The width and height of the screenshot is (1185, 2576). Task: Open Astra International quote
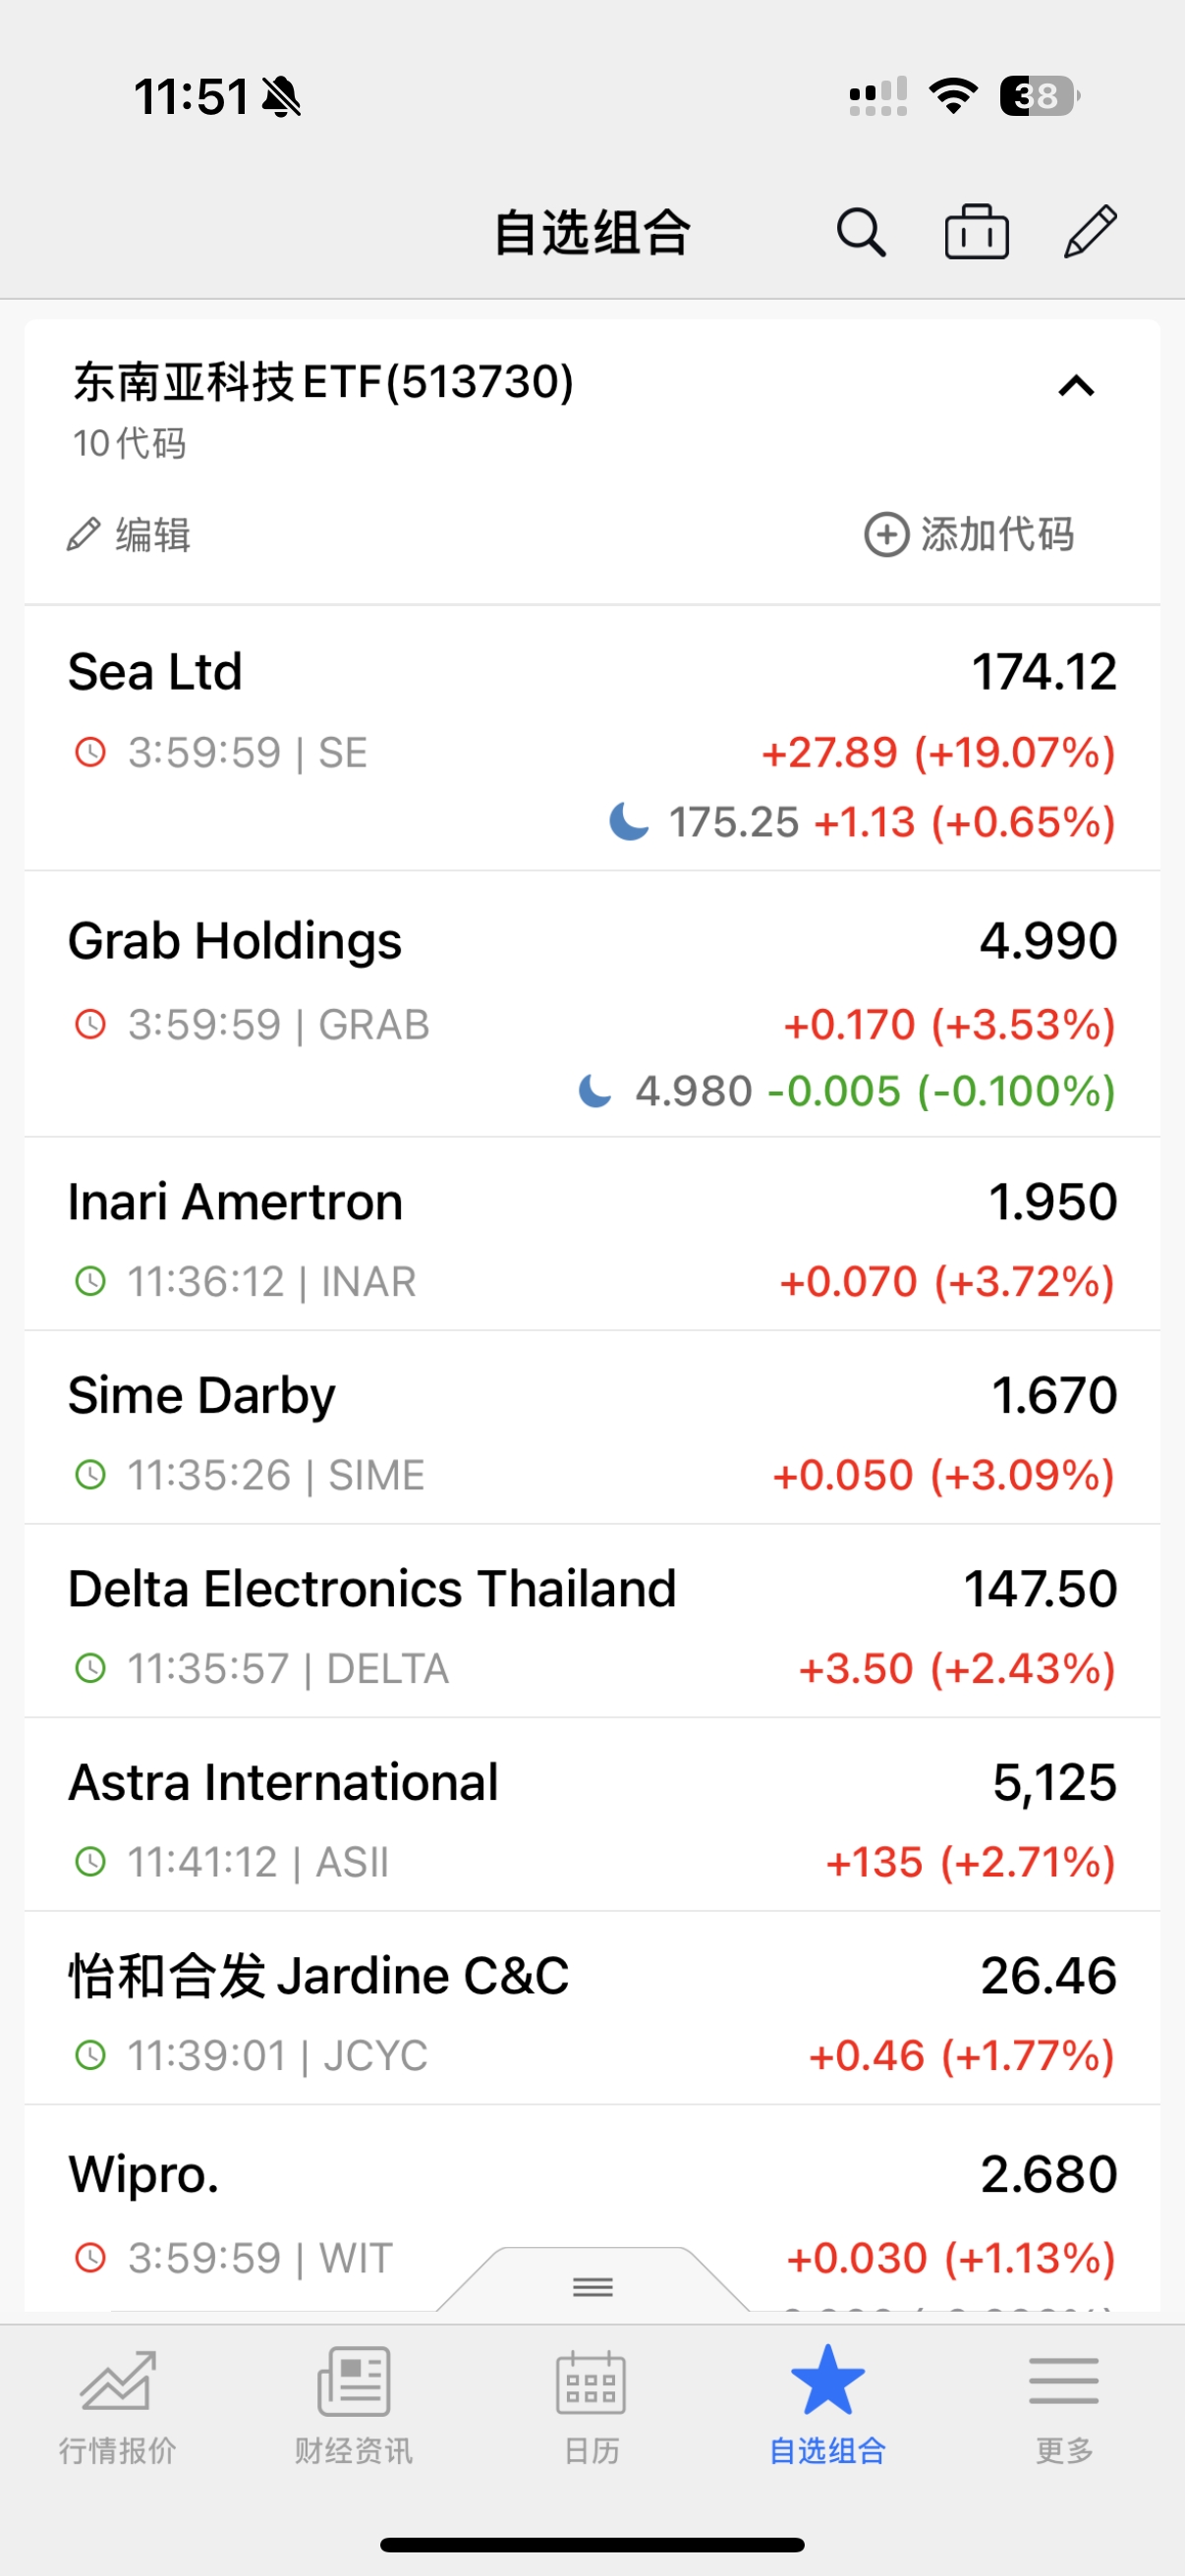tap(592, 1815)
